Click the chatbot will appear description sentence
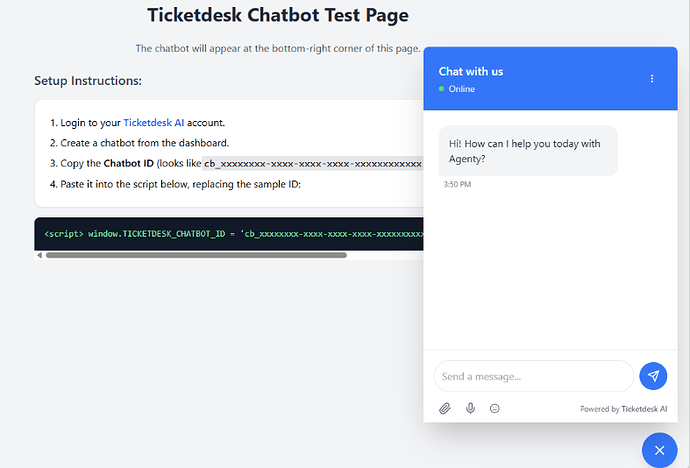Viewport: 690px width, 468px height. coord(278,48)
